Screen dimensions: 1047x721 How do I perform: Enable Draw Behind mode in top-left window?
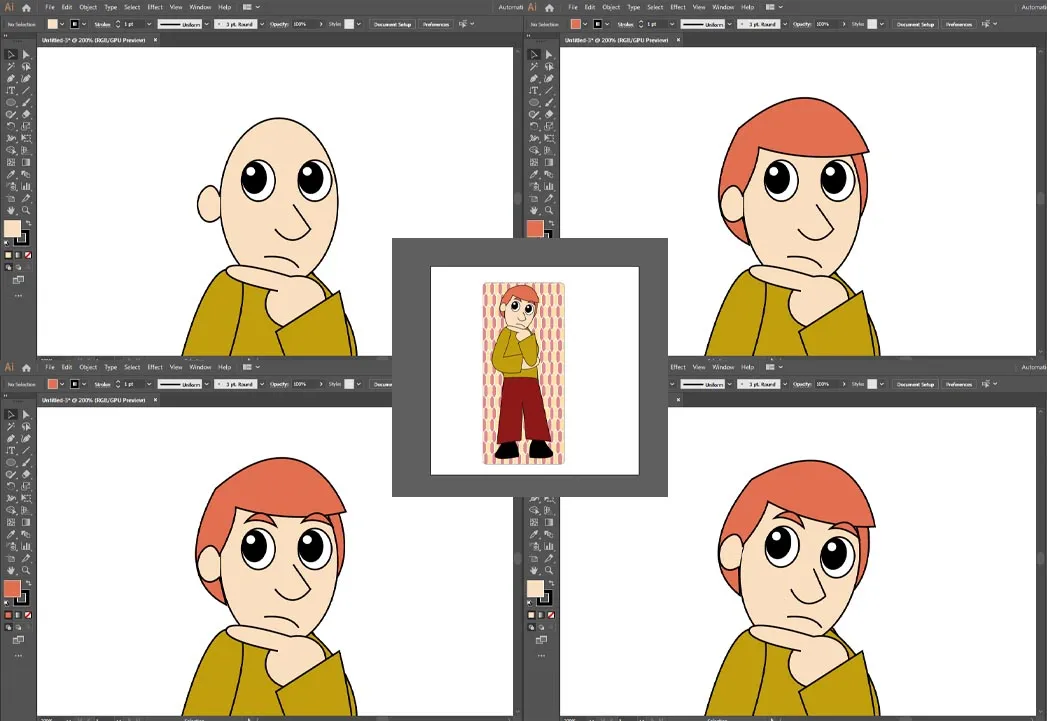[x=18, y=267]
